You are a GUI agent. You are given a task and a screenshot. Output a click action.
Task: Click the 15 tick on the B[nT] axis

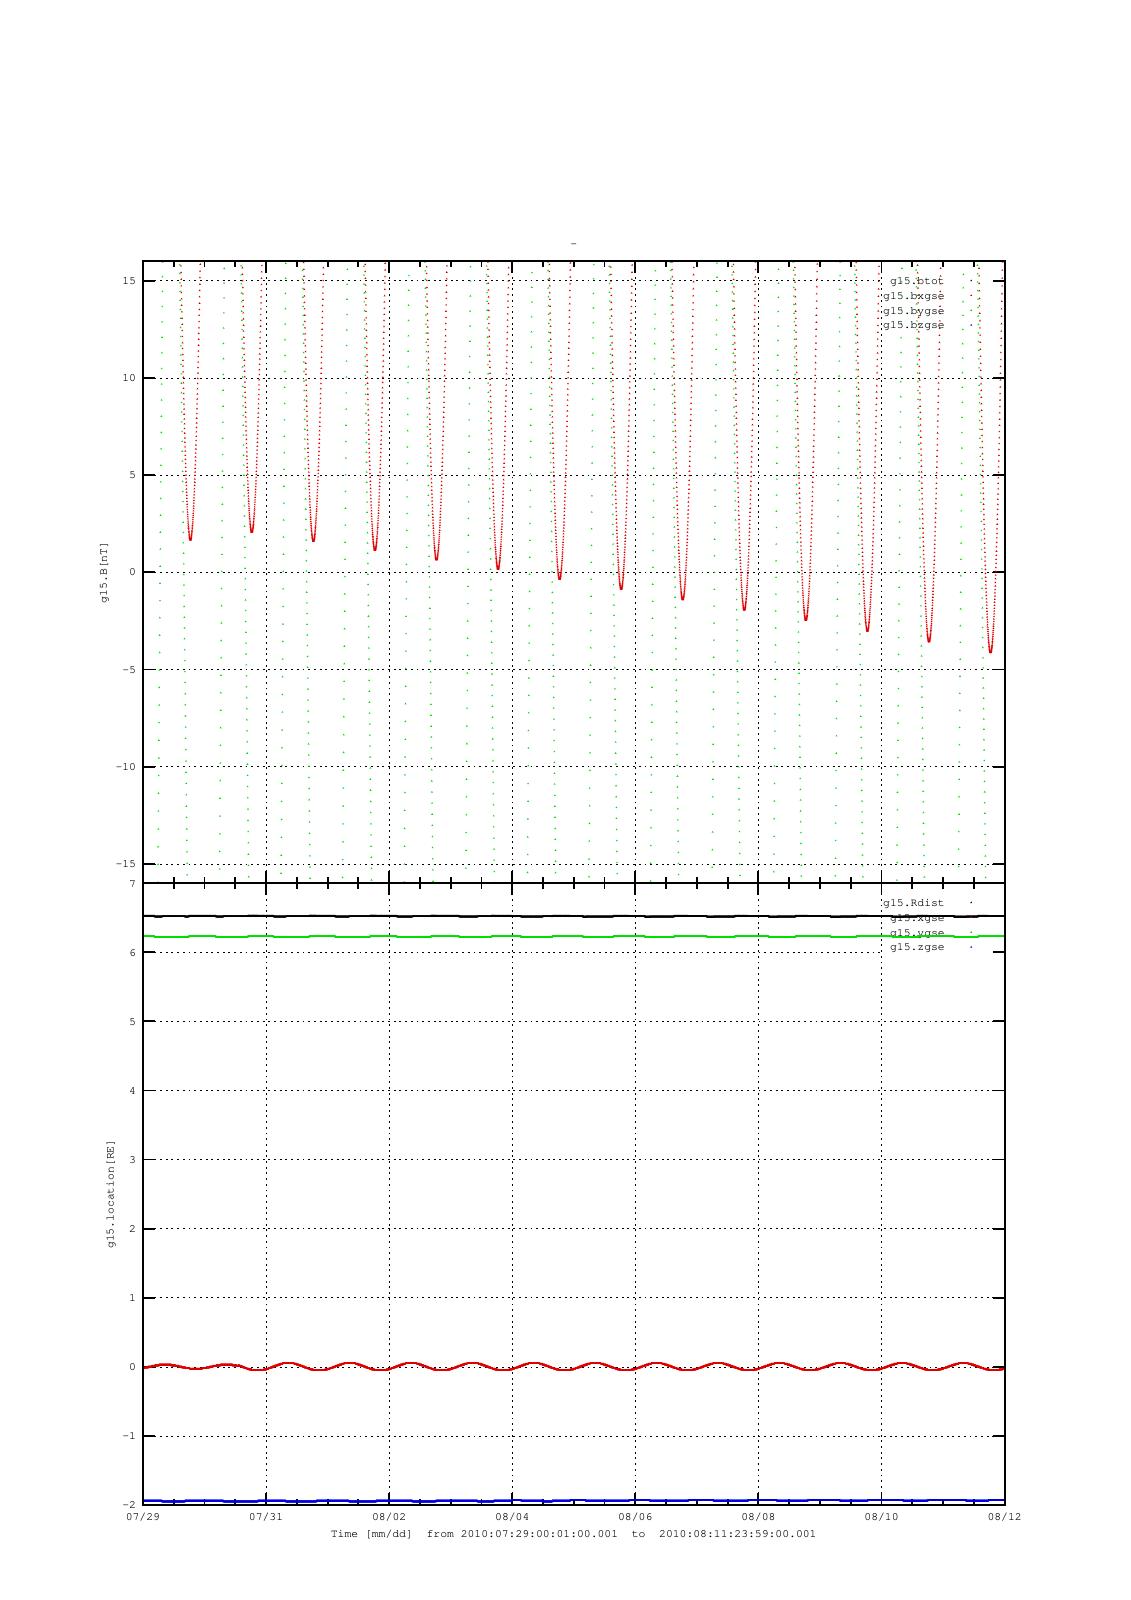pos(130,281)
